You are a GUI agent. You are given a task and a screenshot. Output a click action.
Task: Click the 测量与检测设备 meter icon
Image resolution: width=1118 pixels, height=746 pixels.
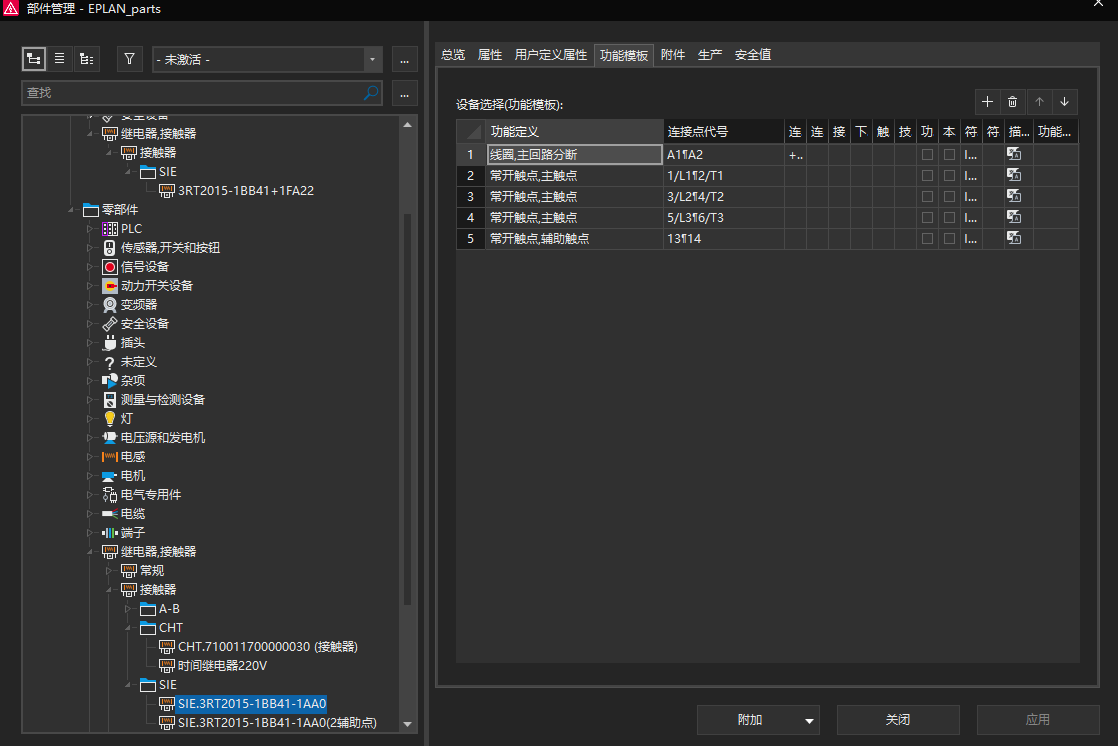(x=110, y=400)
